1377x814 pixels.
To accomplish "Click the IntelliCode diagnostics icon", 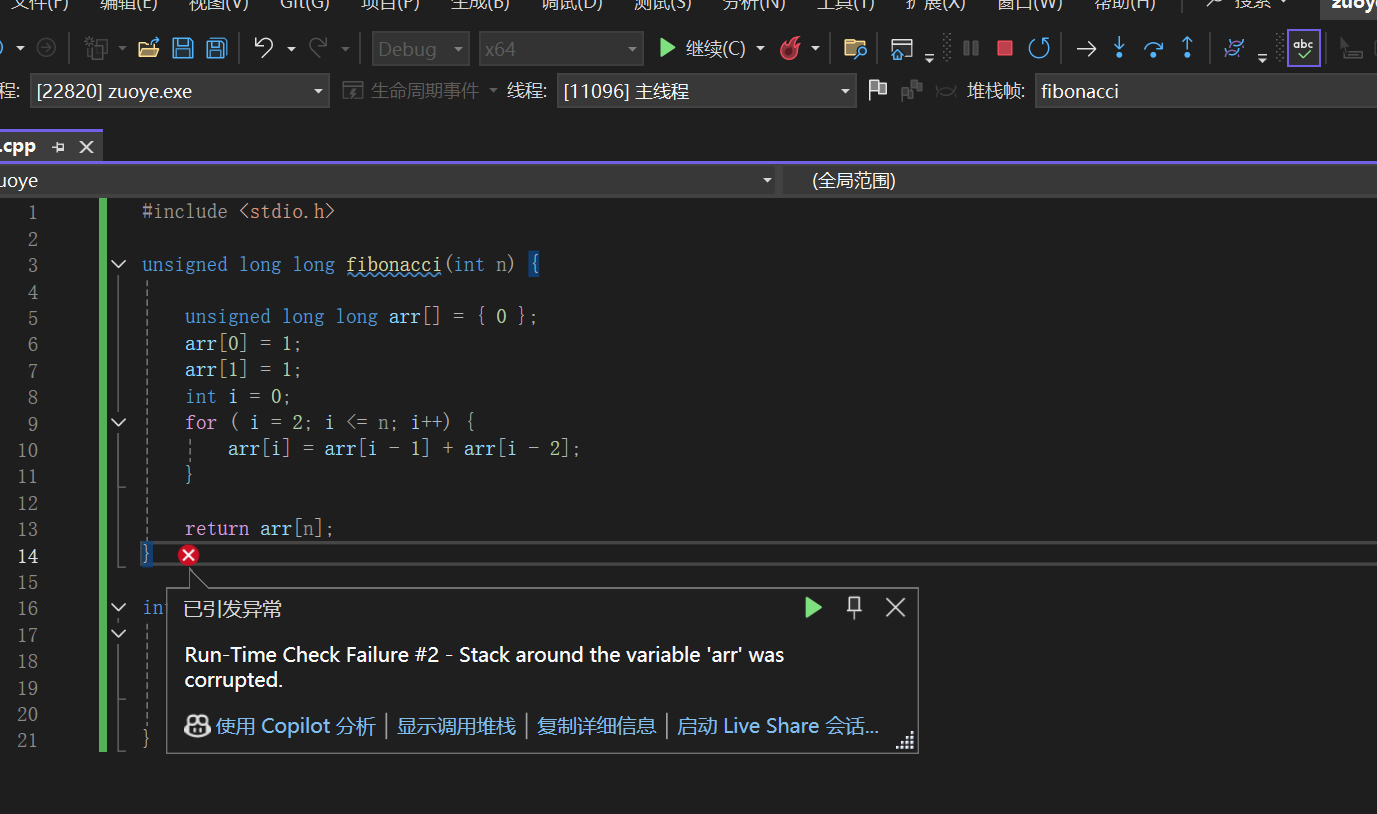I will (x=1234, y=48).
